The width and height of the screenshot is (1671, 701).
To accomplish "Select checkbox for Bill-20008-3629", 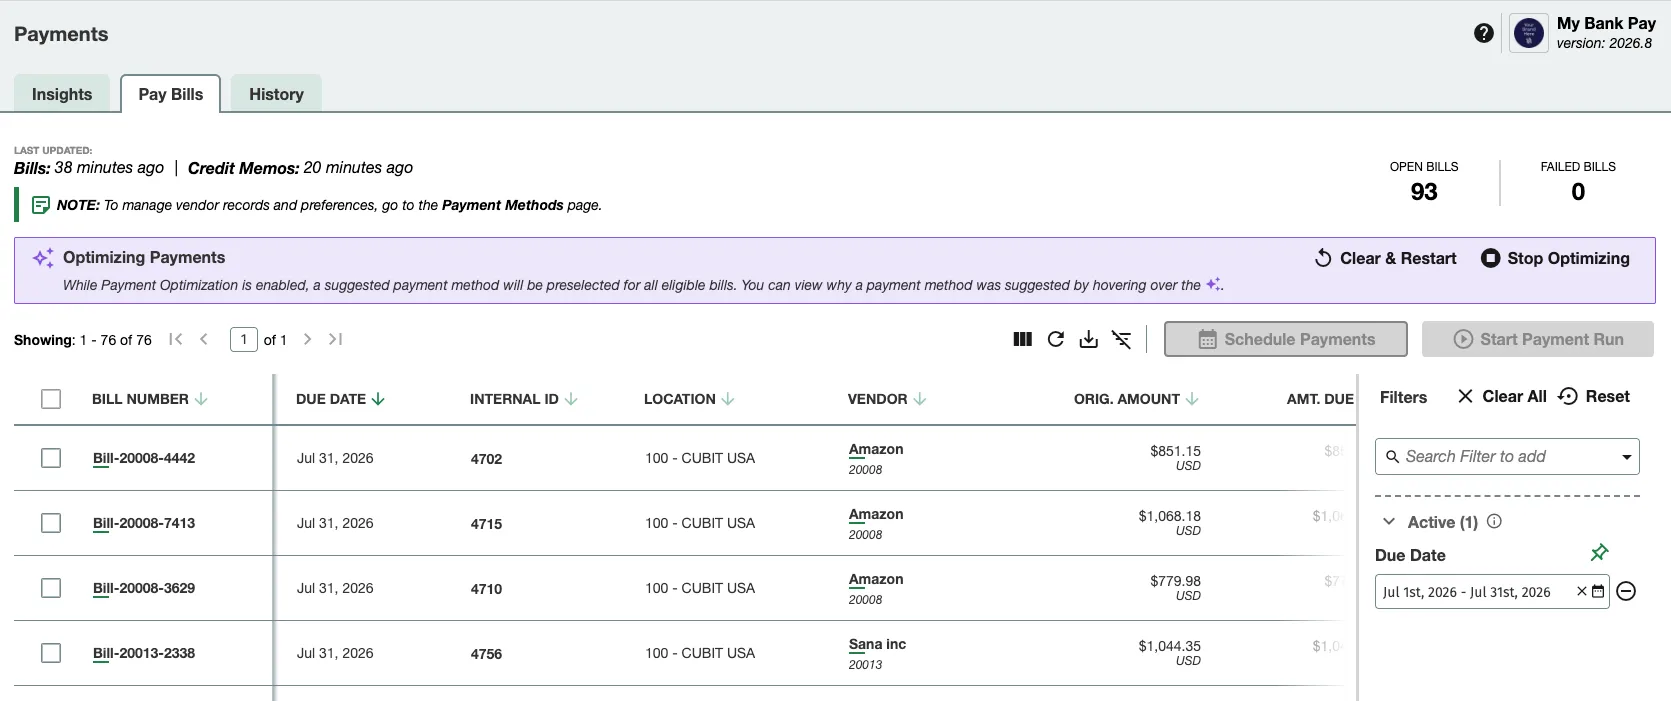I will (x=51, y=588).
